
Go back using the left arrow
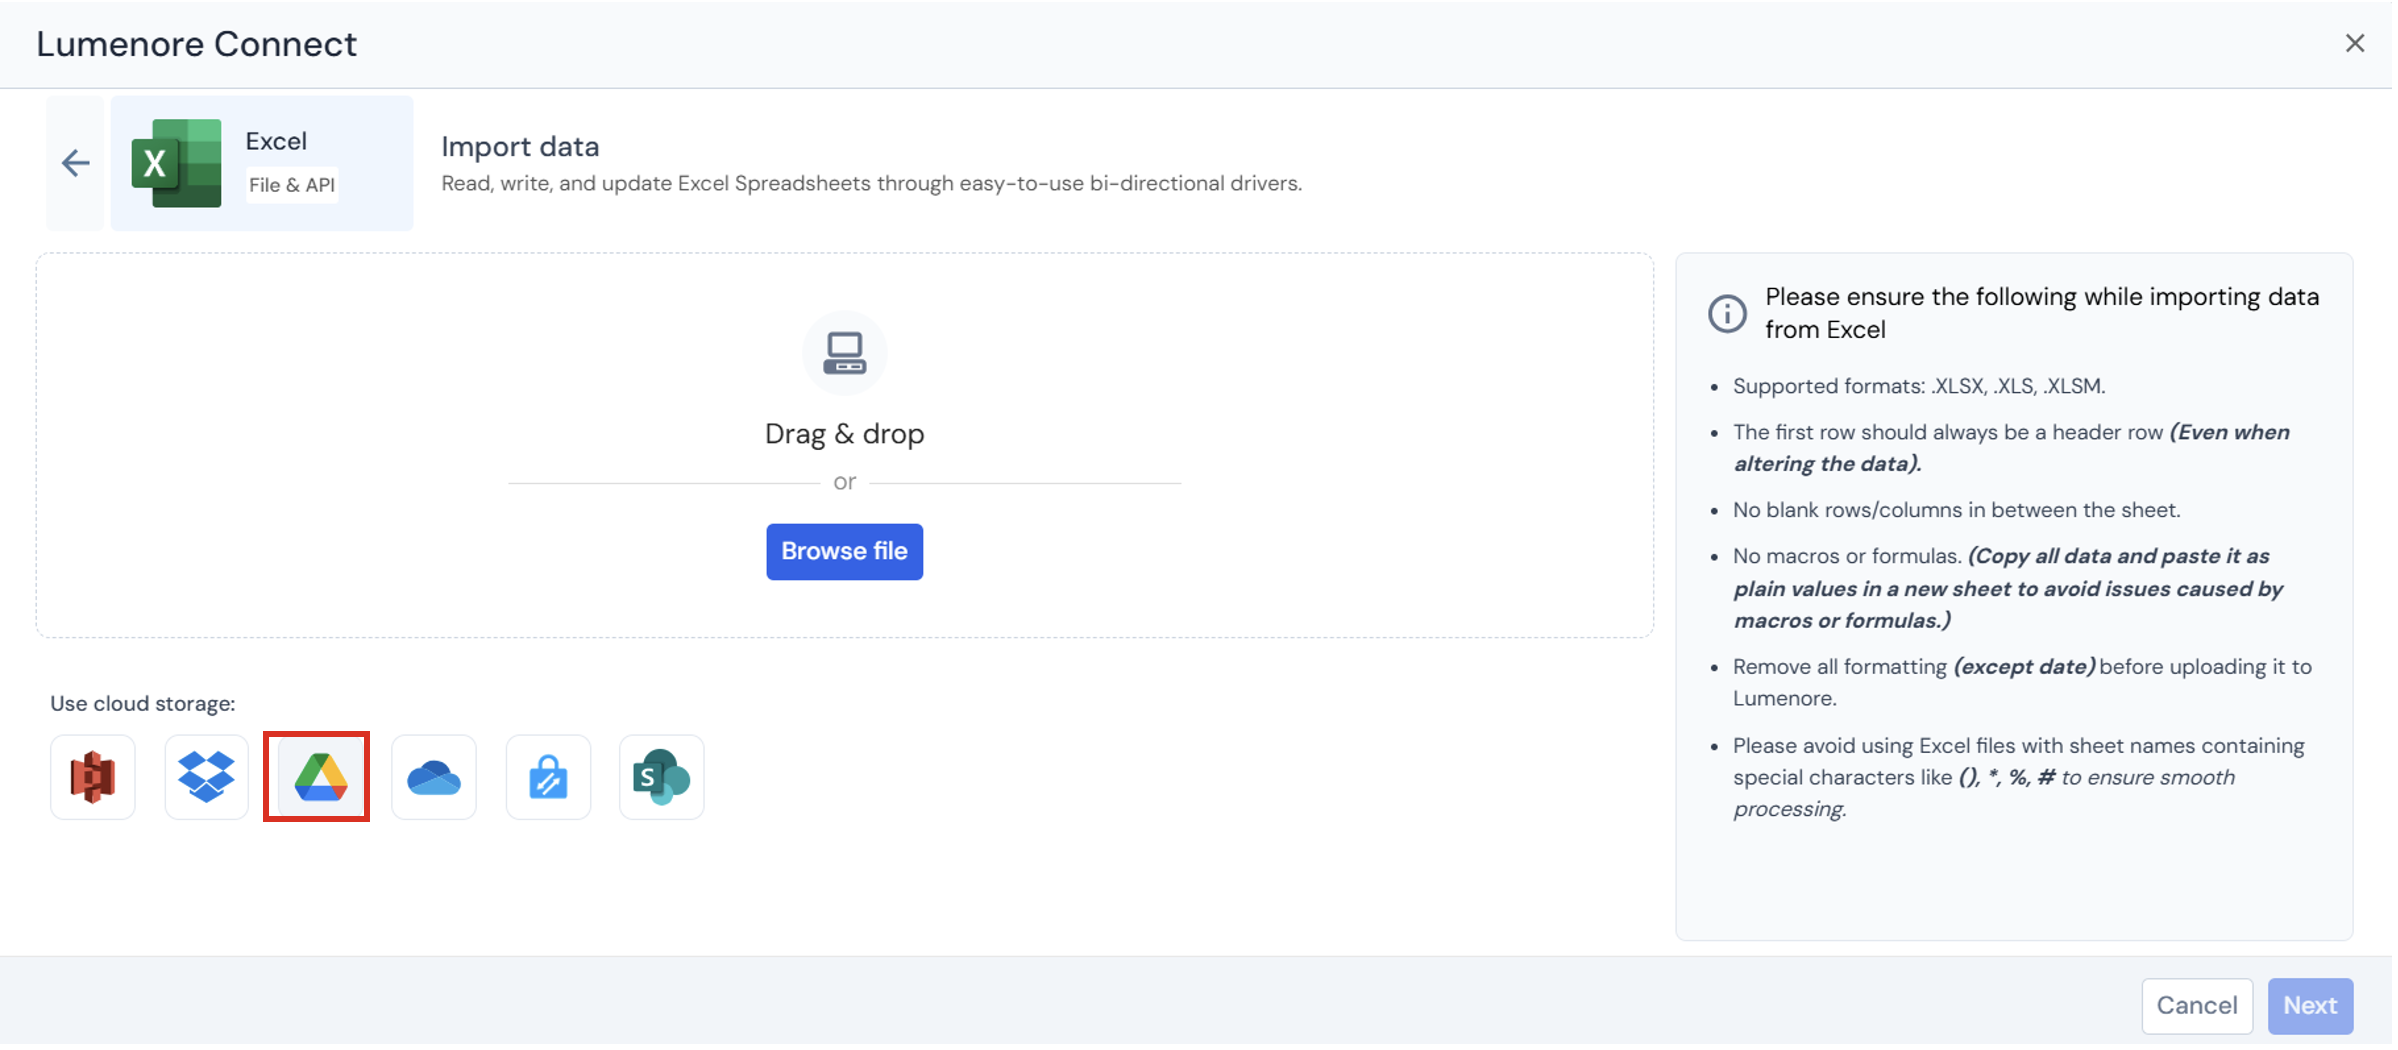tap(76, 163)
